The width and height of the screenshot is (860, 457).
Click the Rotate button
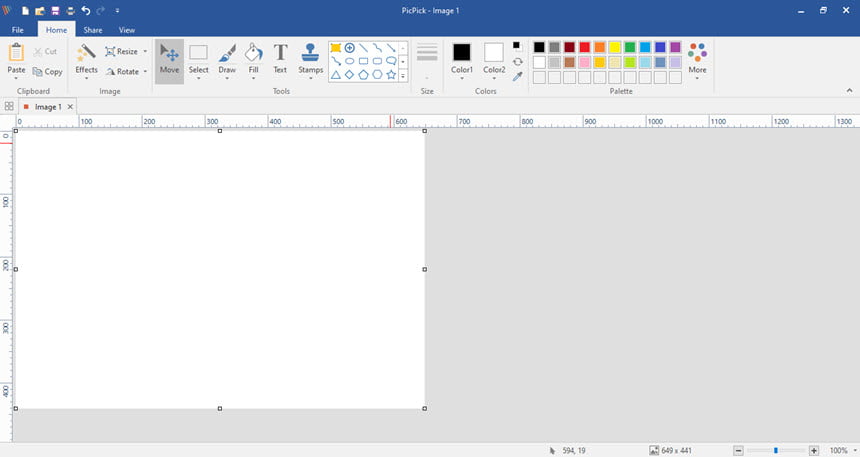[x=123, y=71]
